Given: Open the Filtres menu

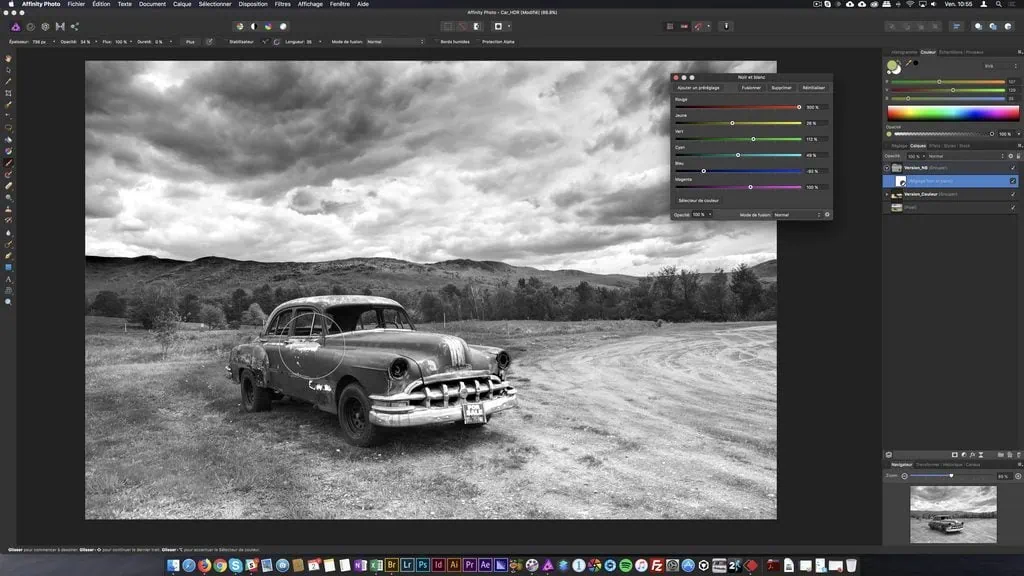Looking at the screenshot, I should [282, 4].
